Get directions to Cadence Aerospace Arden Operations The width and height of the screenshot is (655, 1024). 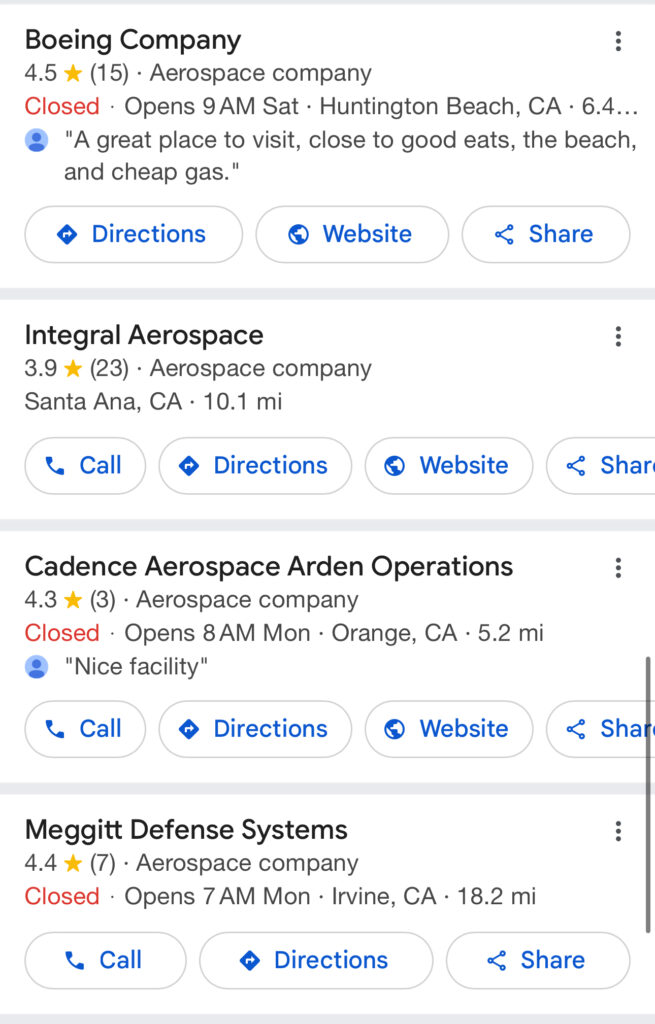pos(255,729)
